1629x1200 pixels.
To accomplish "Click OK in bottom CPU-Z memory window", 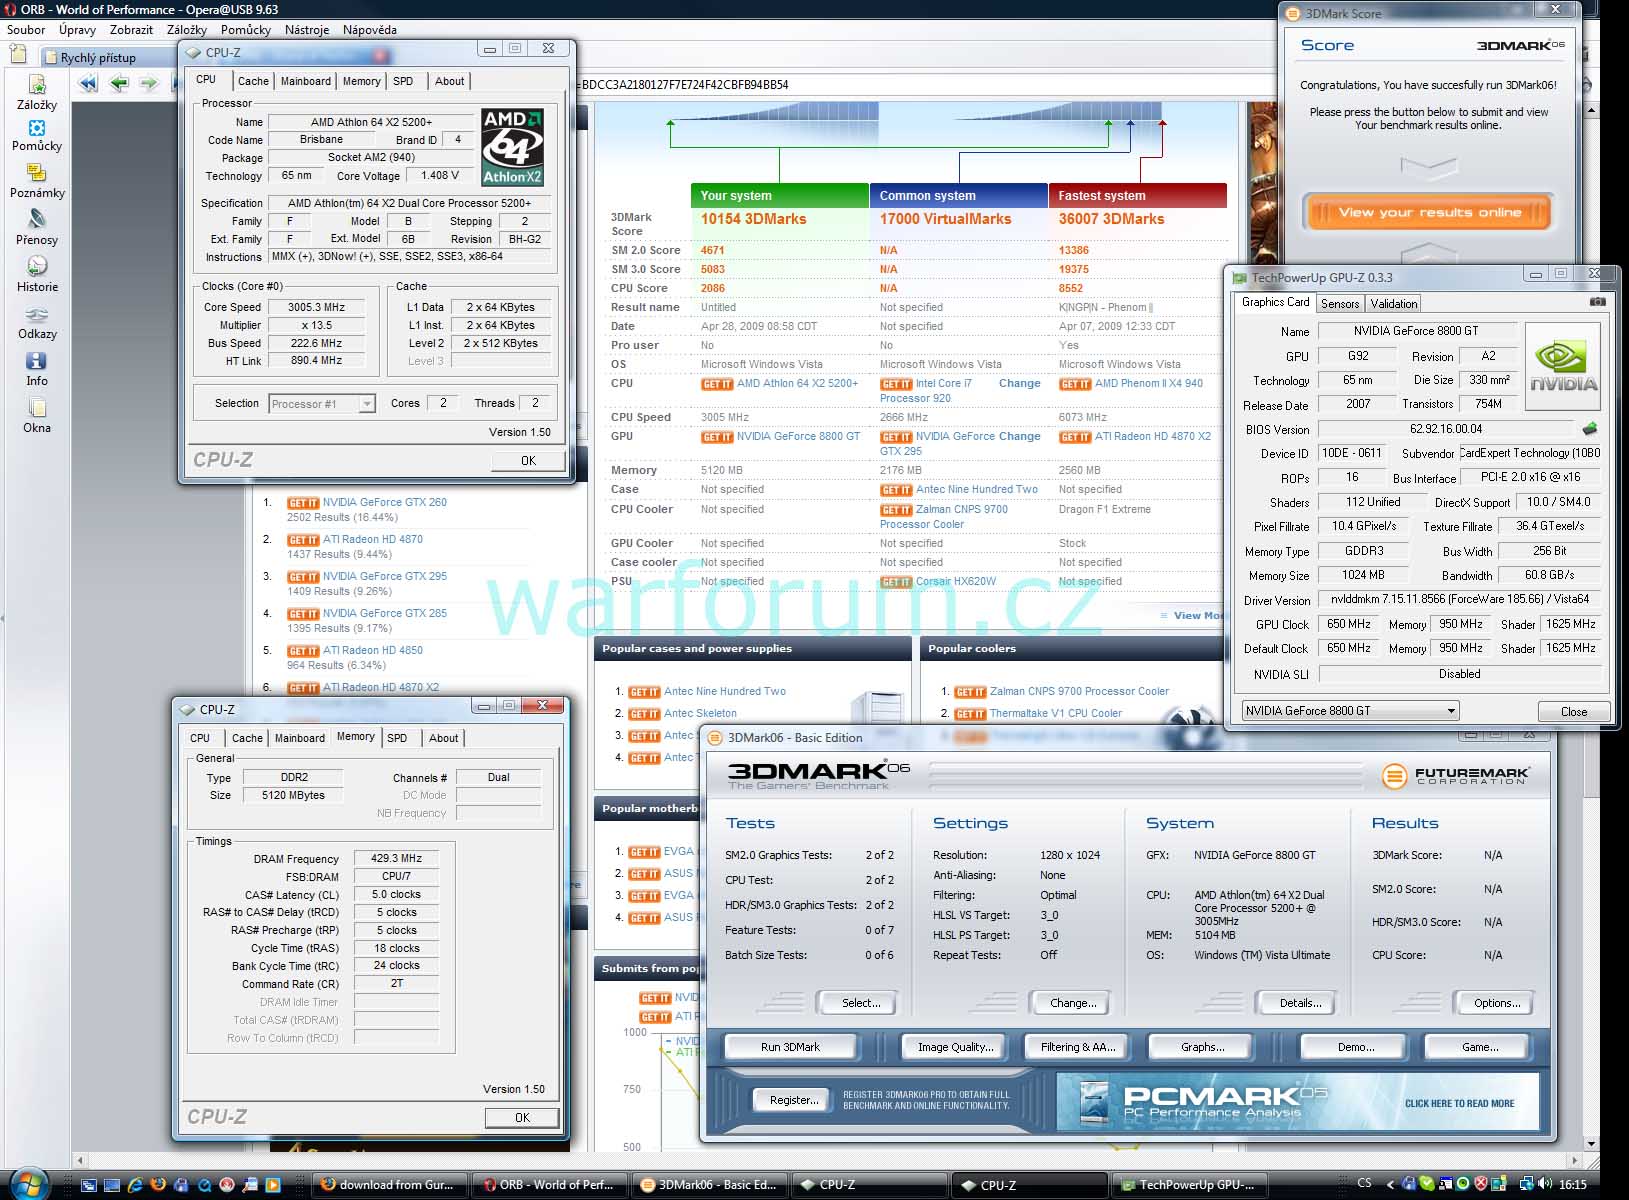I will (x=522, y=1118).
